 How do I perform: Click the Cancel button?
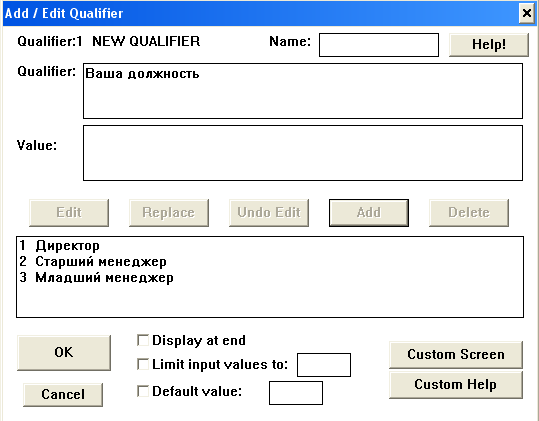coord(63,395)
